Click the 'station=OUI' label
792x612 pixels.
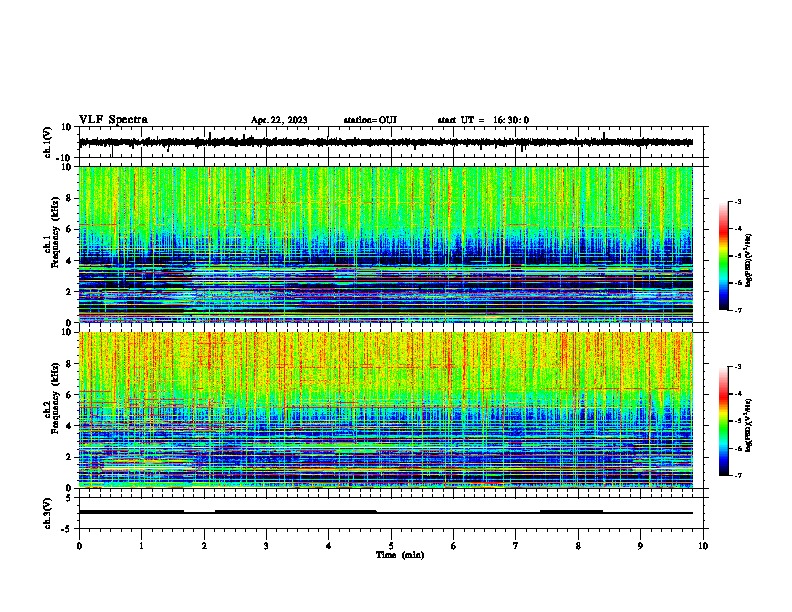pyautogui.click(x=370, y=120)
